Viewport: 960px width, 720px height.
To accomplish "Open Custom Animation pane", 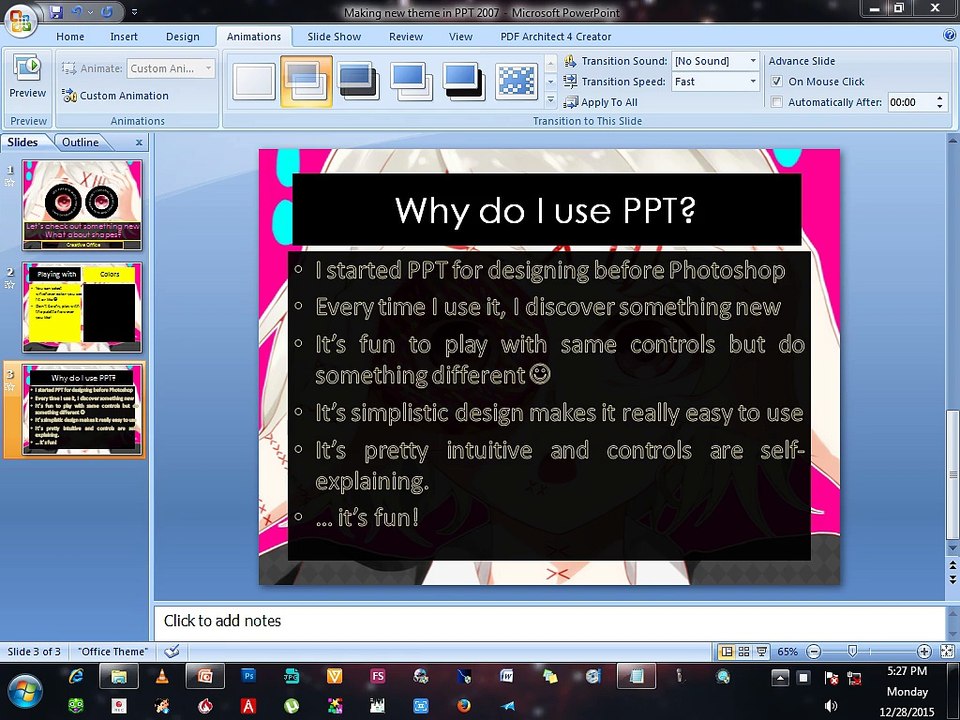I will pyautogui.click(x=115, y=96).
